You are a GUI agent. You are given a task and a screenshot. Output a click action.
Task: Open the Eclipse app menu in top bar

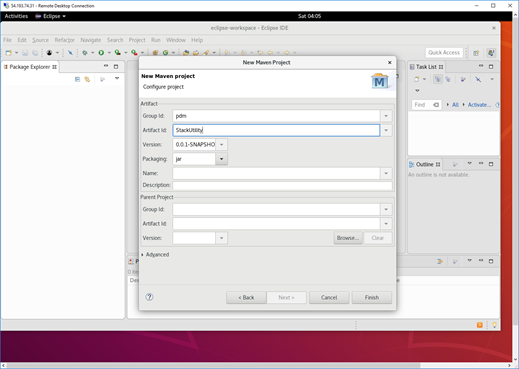51,16
